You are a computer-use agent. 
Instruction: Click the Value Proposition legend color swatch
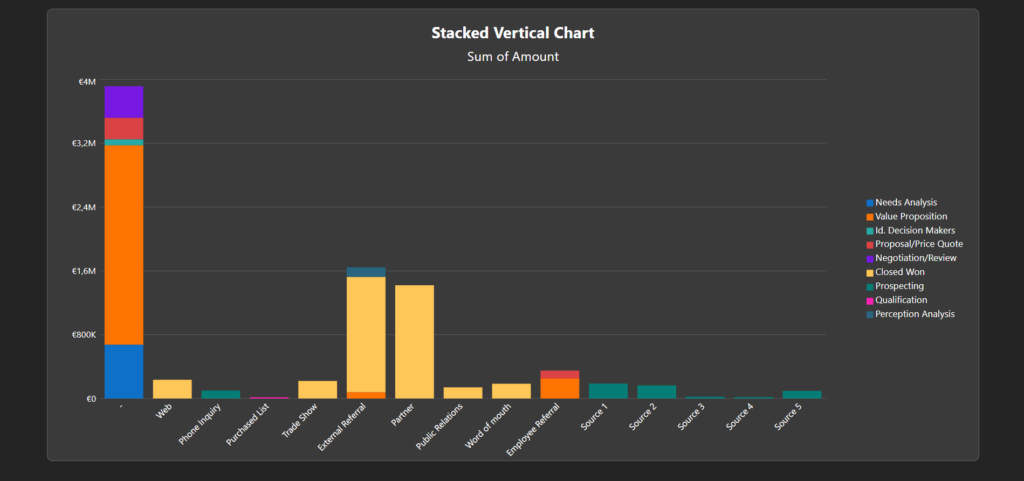click(870, 217)
